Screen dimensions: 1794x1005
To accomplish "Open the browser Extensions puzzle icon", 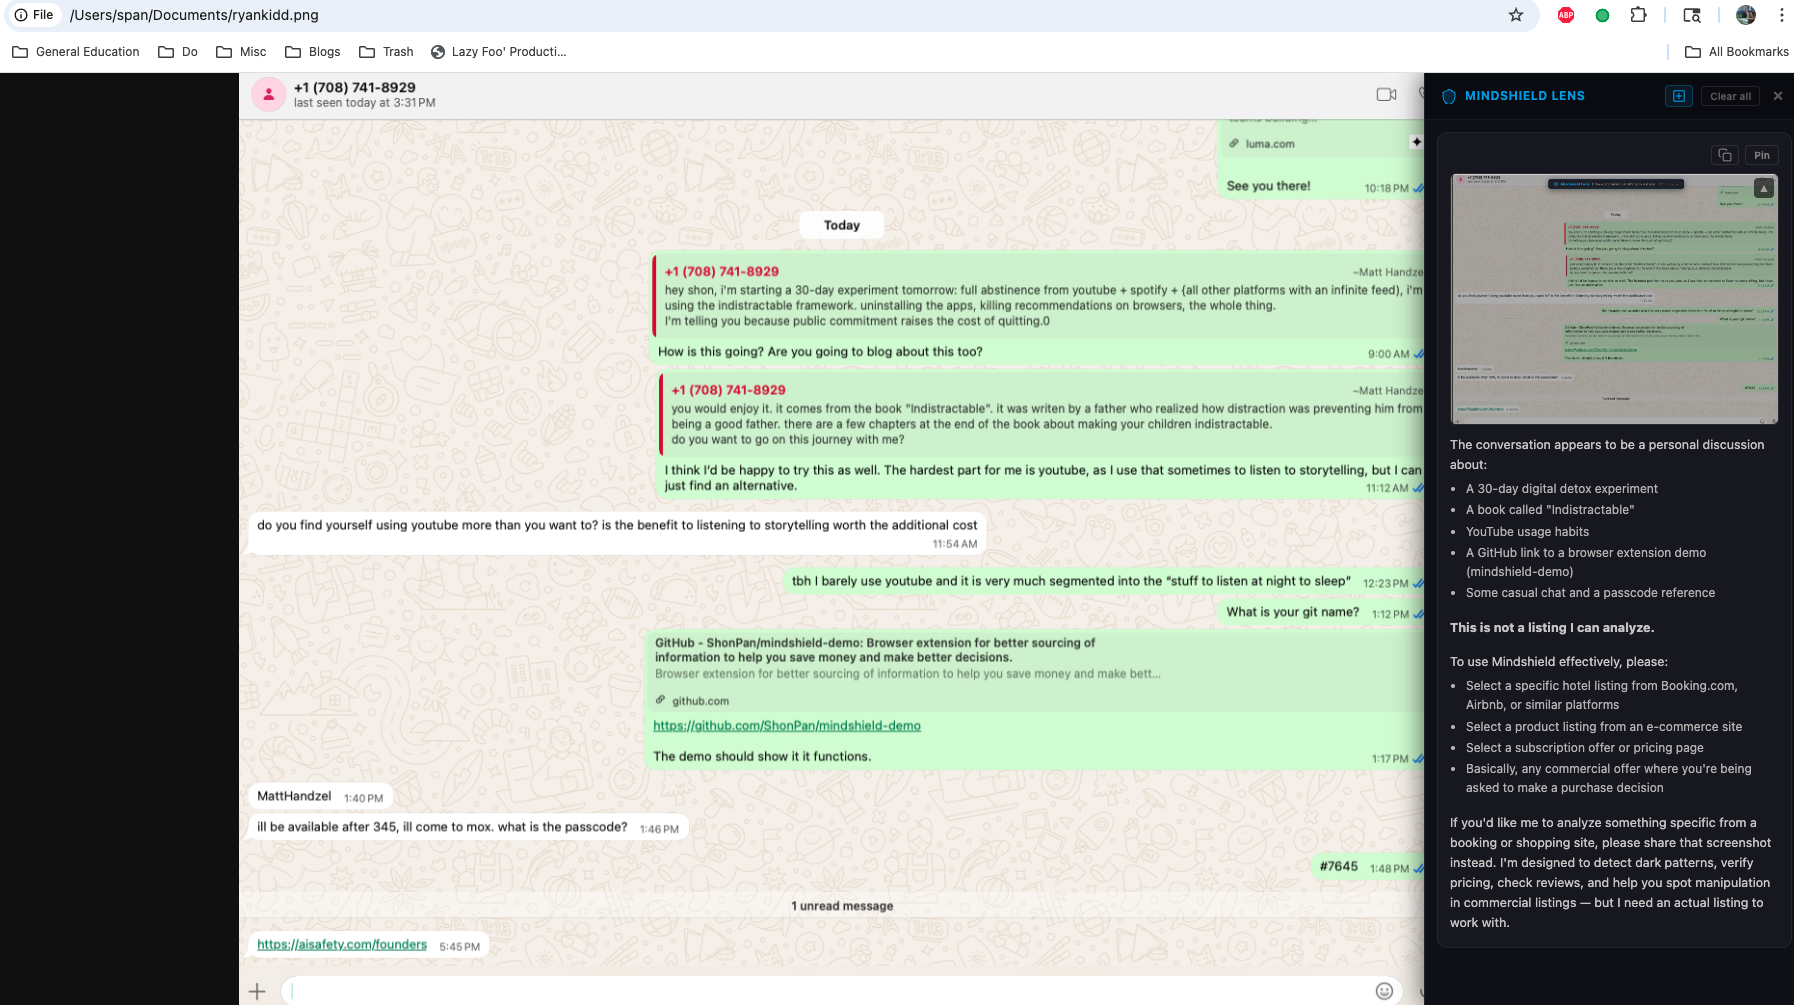I will (x=1638, y=15).
